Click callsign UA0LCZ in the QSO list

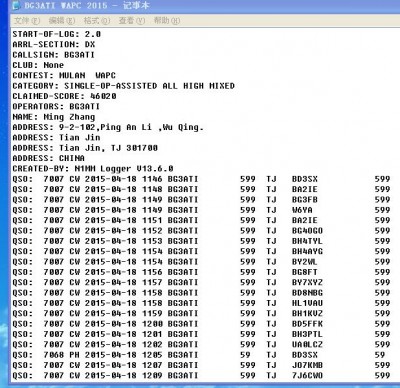(307, 344)
